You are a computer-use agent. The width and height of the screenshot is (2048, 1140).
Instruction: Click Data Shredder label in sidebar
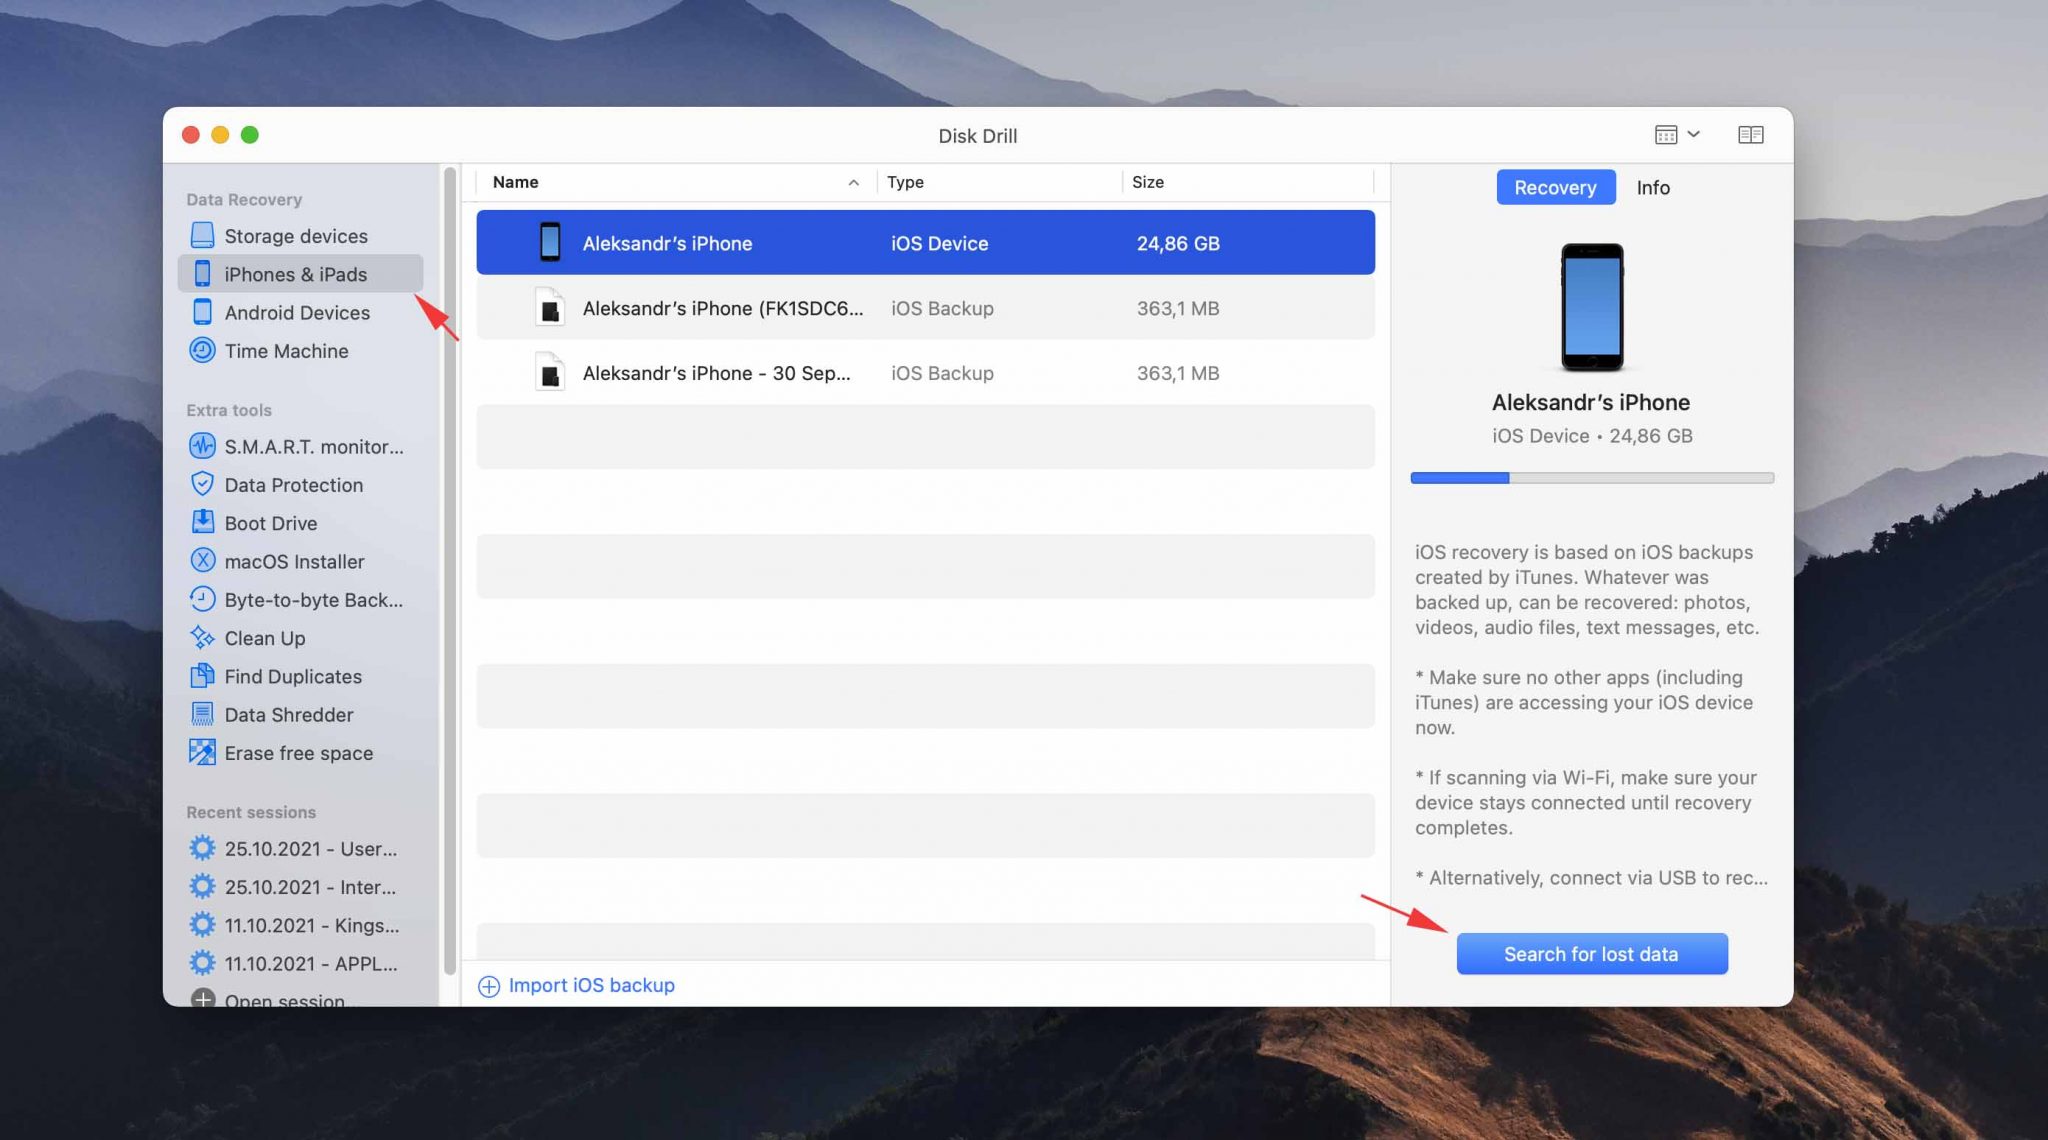click(x=289, y=714)
